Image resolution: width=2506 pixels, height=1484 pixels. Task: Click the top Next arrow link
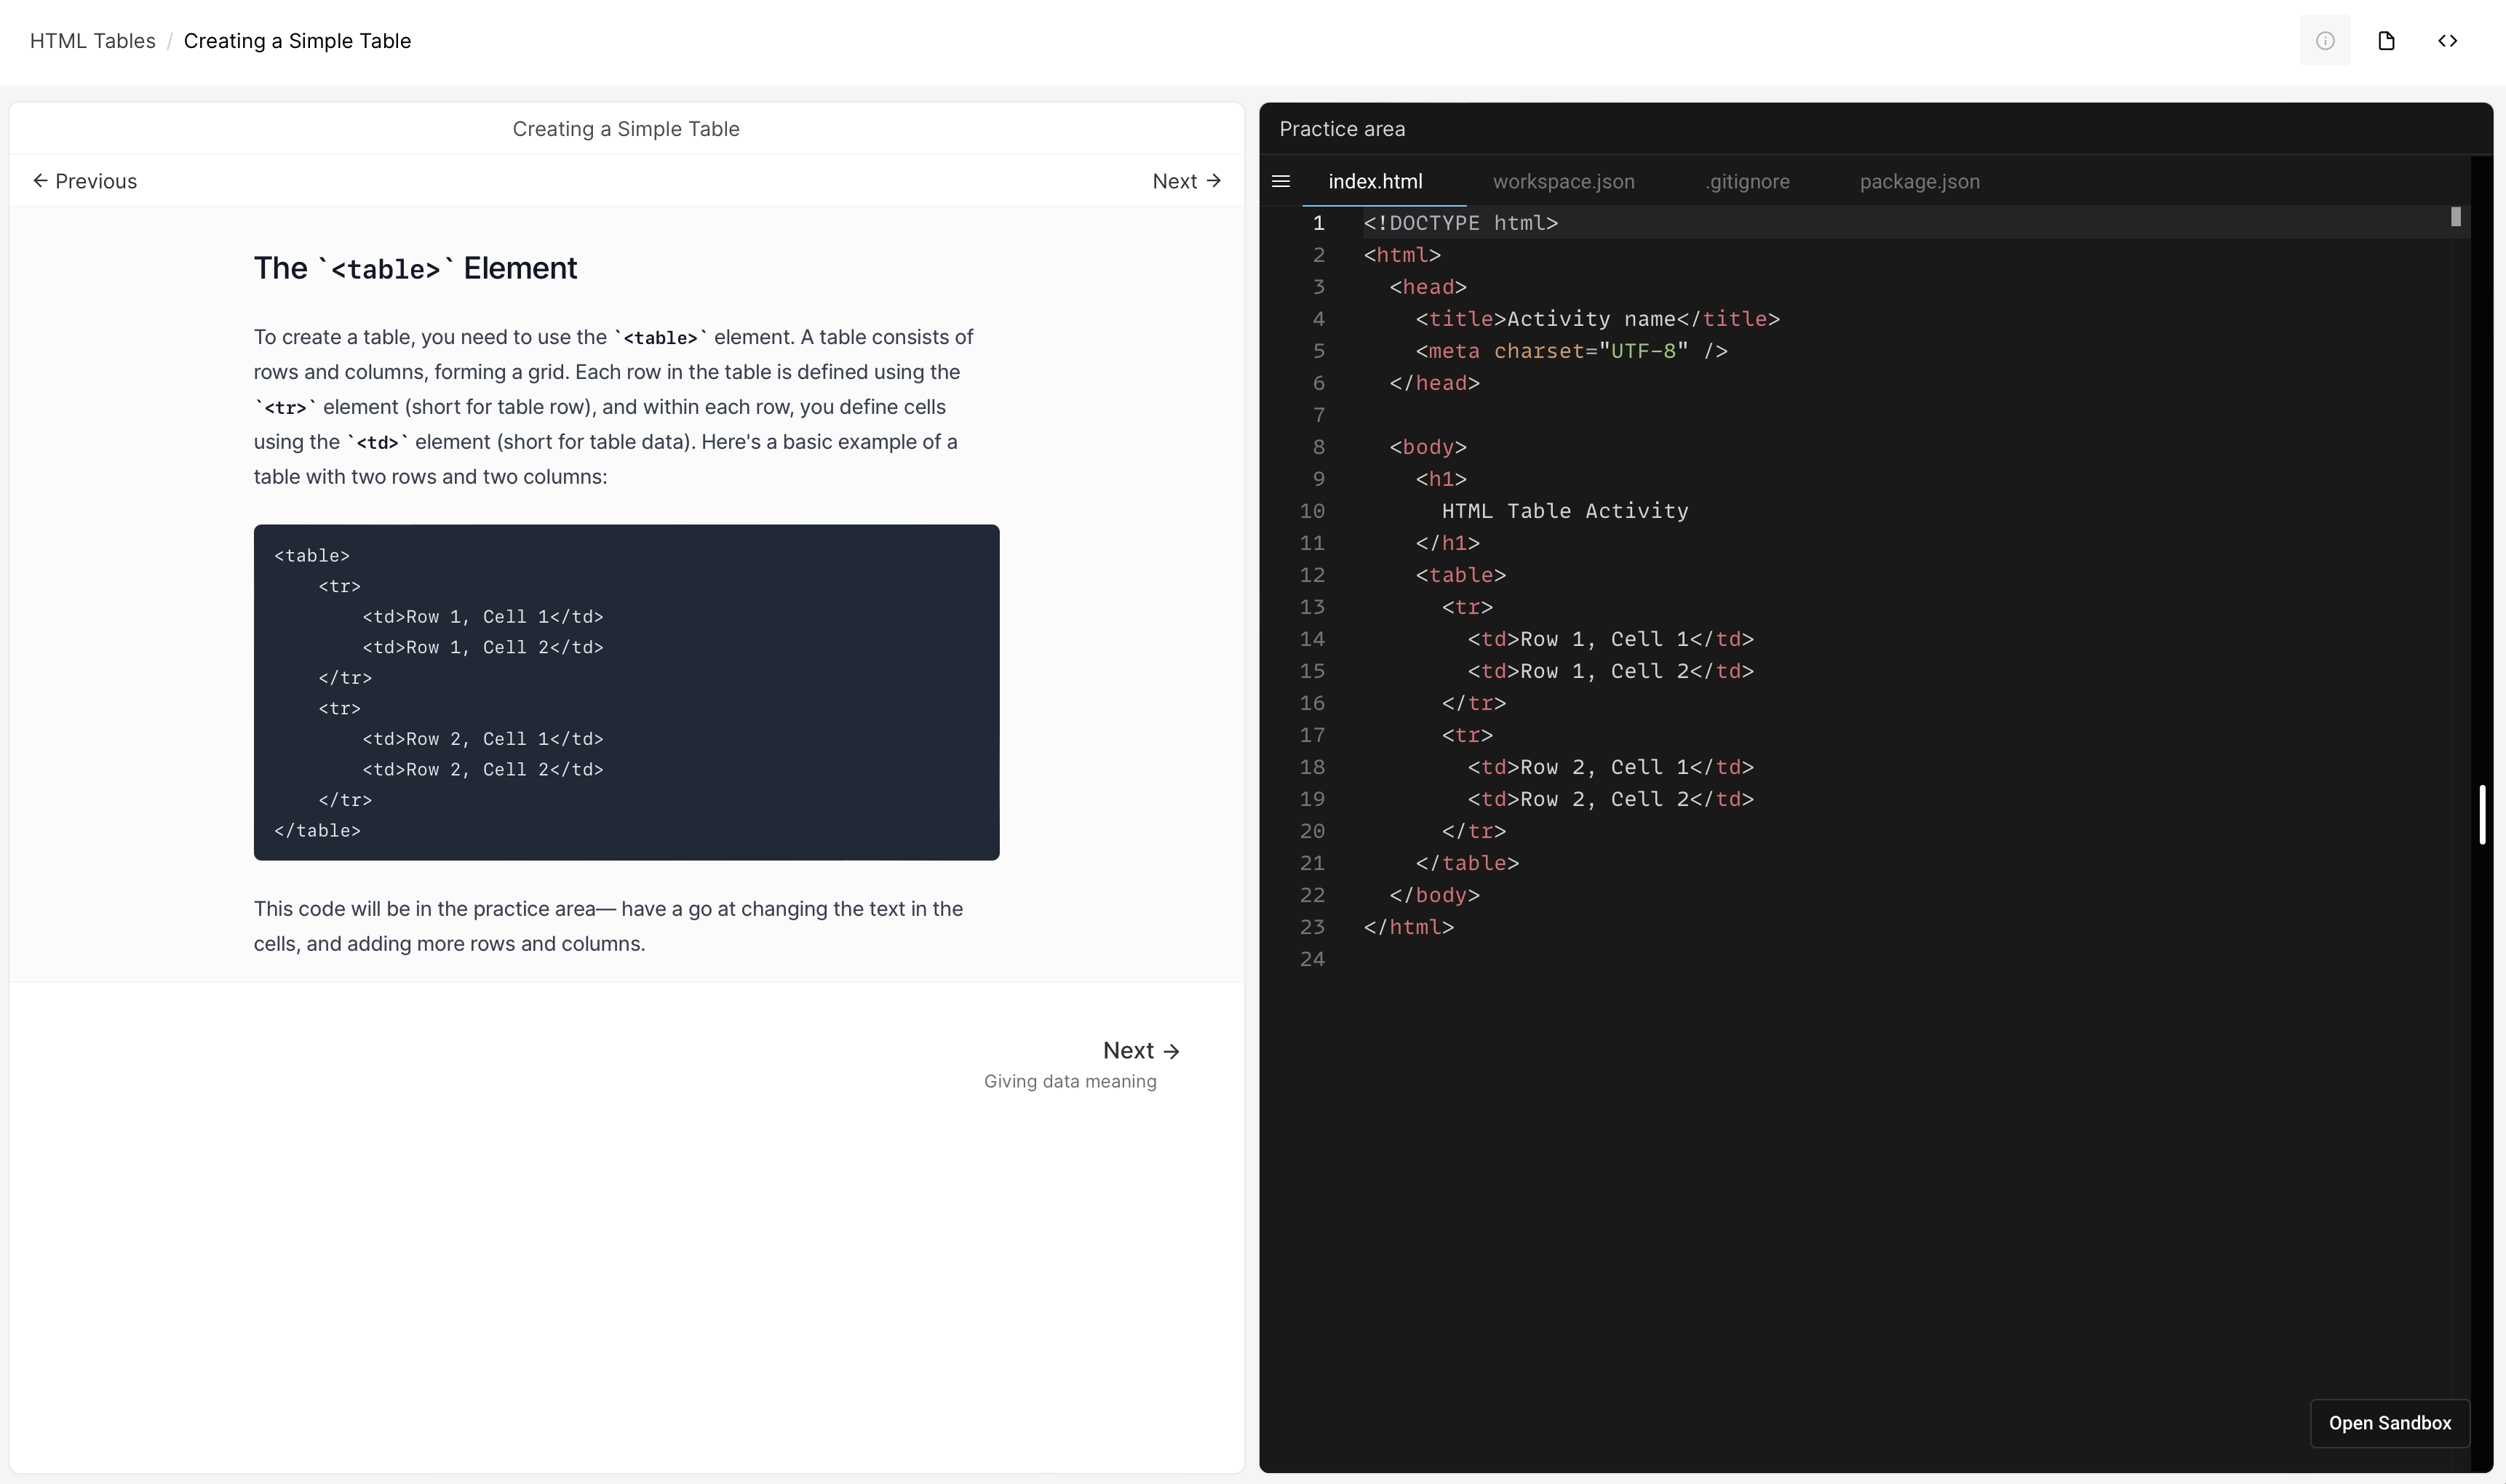1186,181
